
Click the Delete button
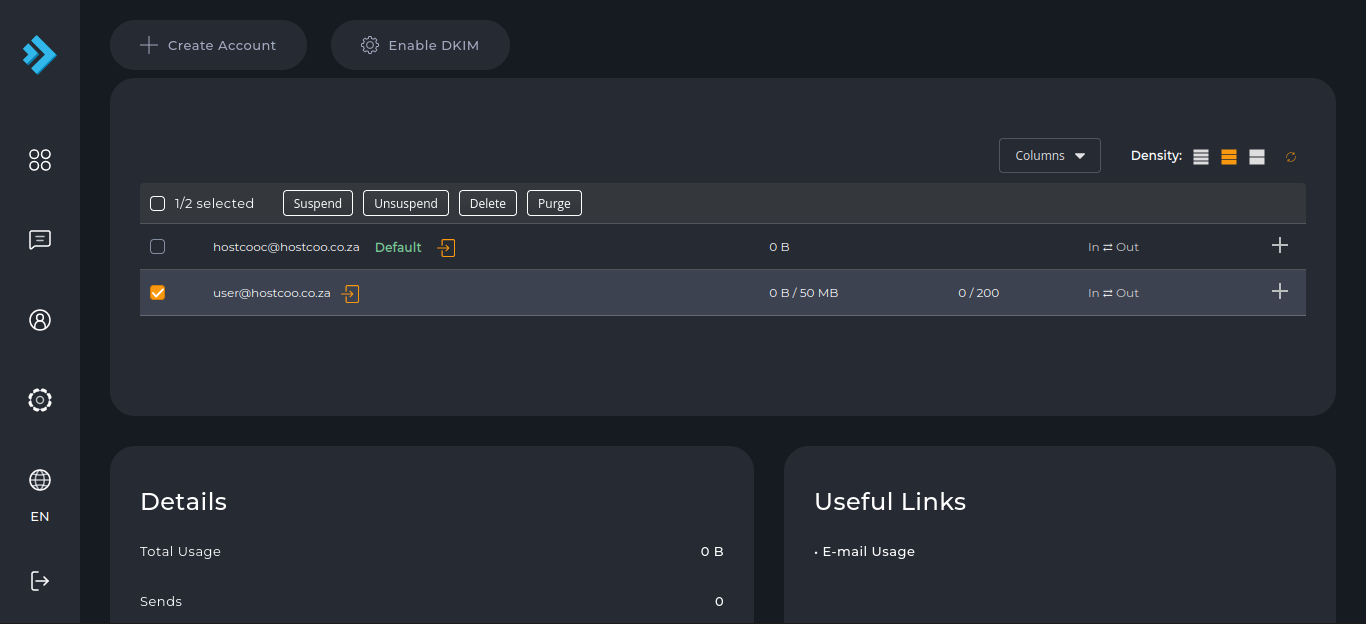[488, 203]
